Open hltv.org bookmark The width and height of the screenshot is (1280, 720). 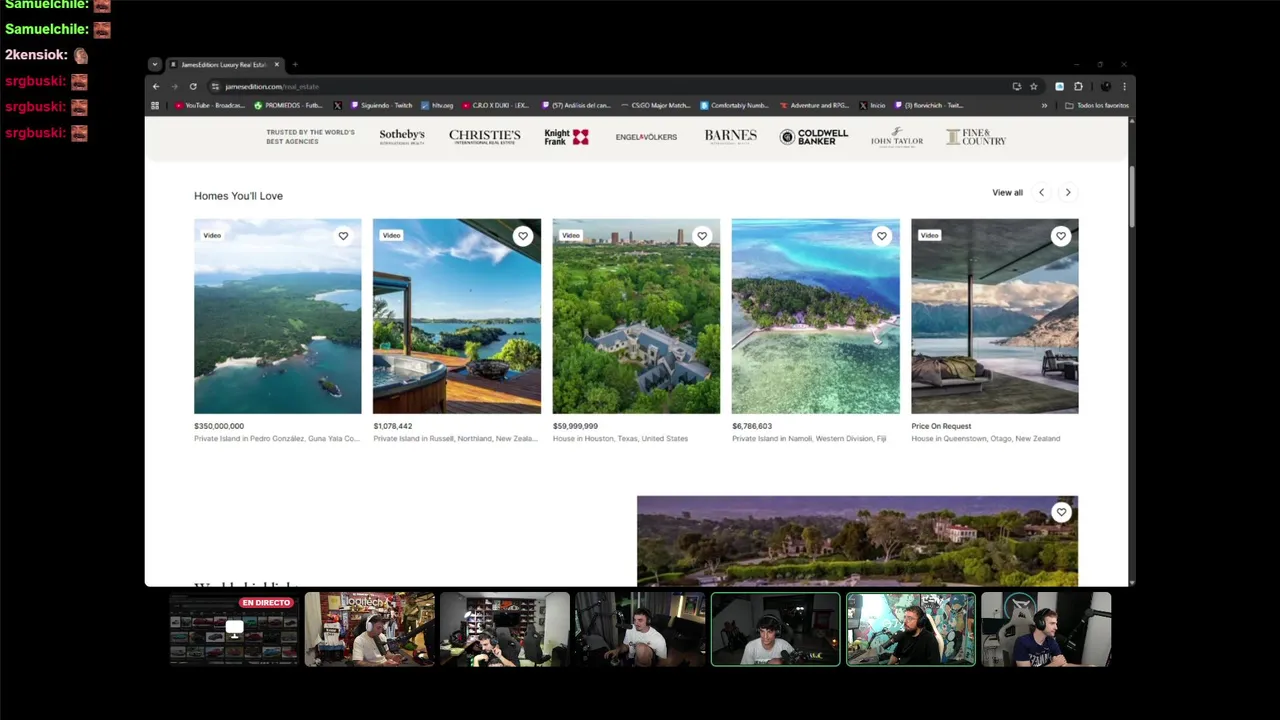click(x=437, y=105)
